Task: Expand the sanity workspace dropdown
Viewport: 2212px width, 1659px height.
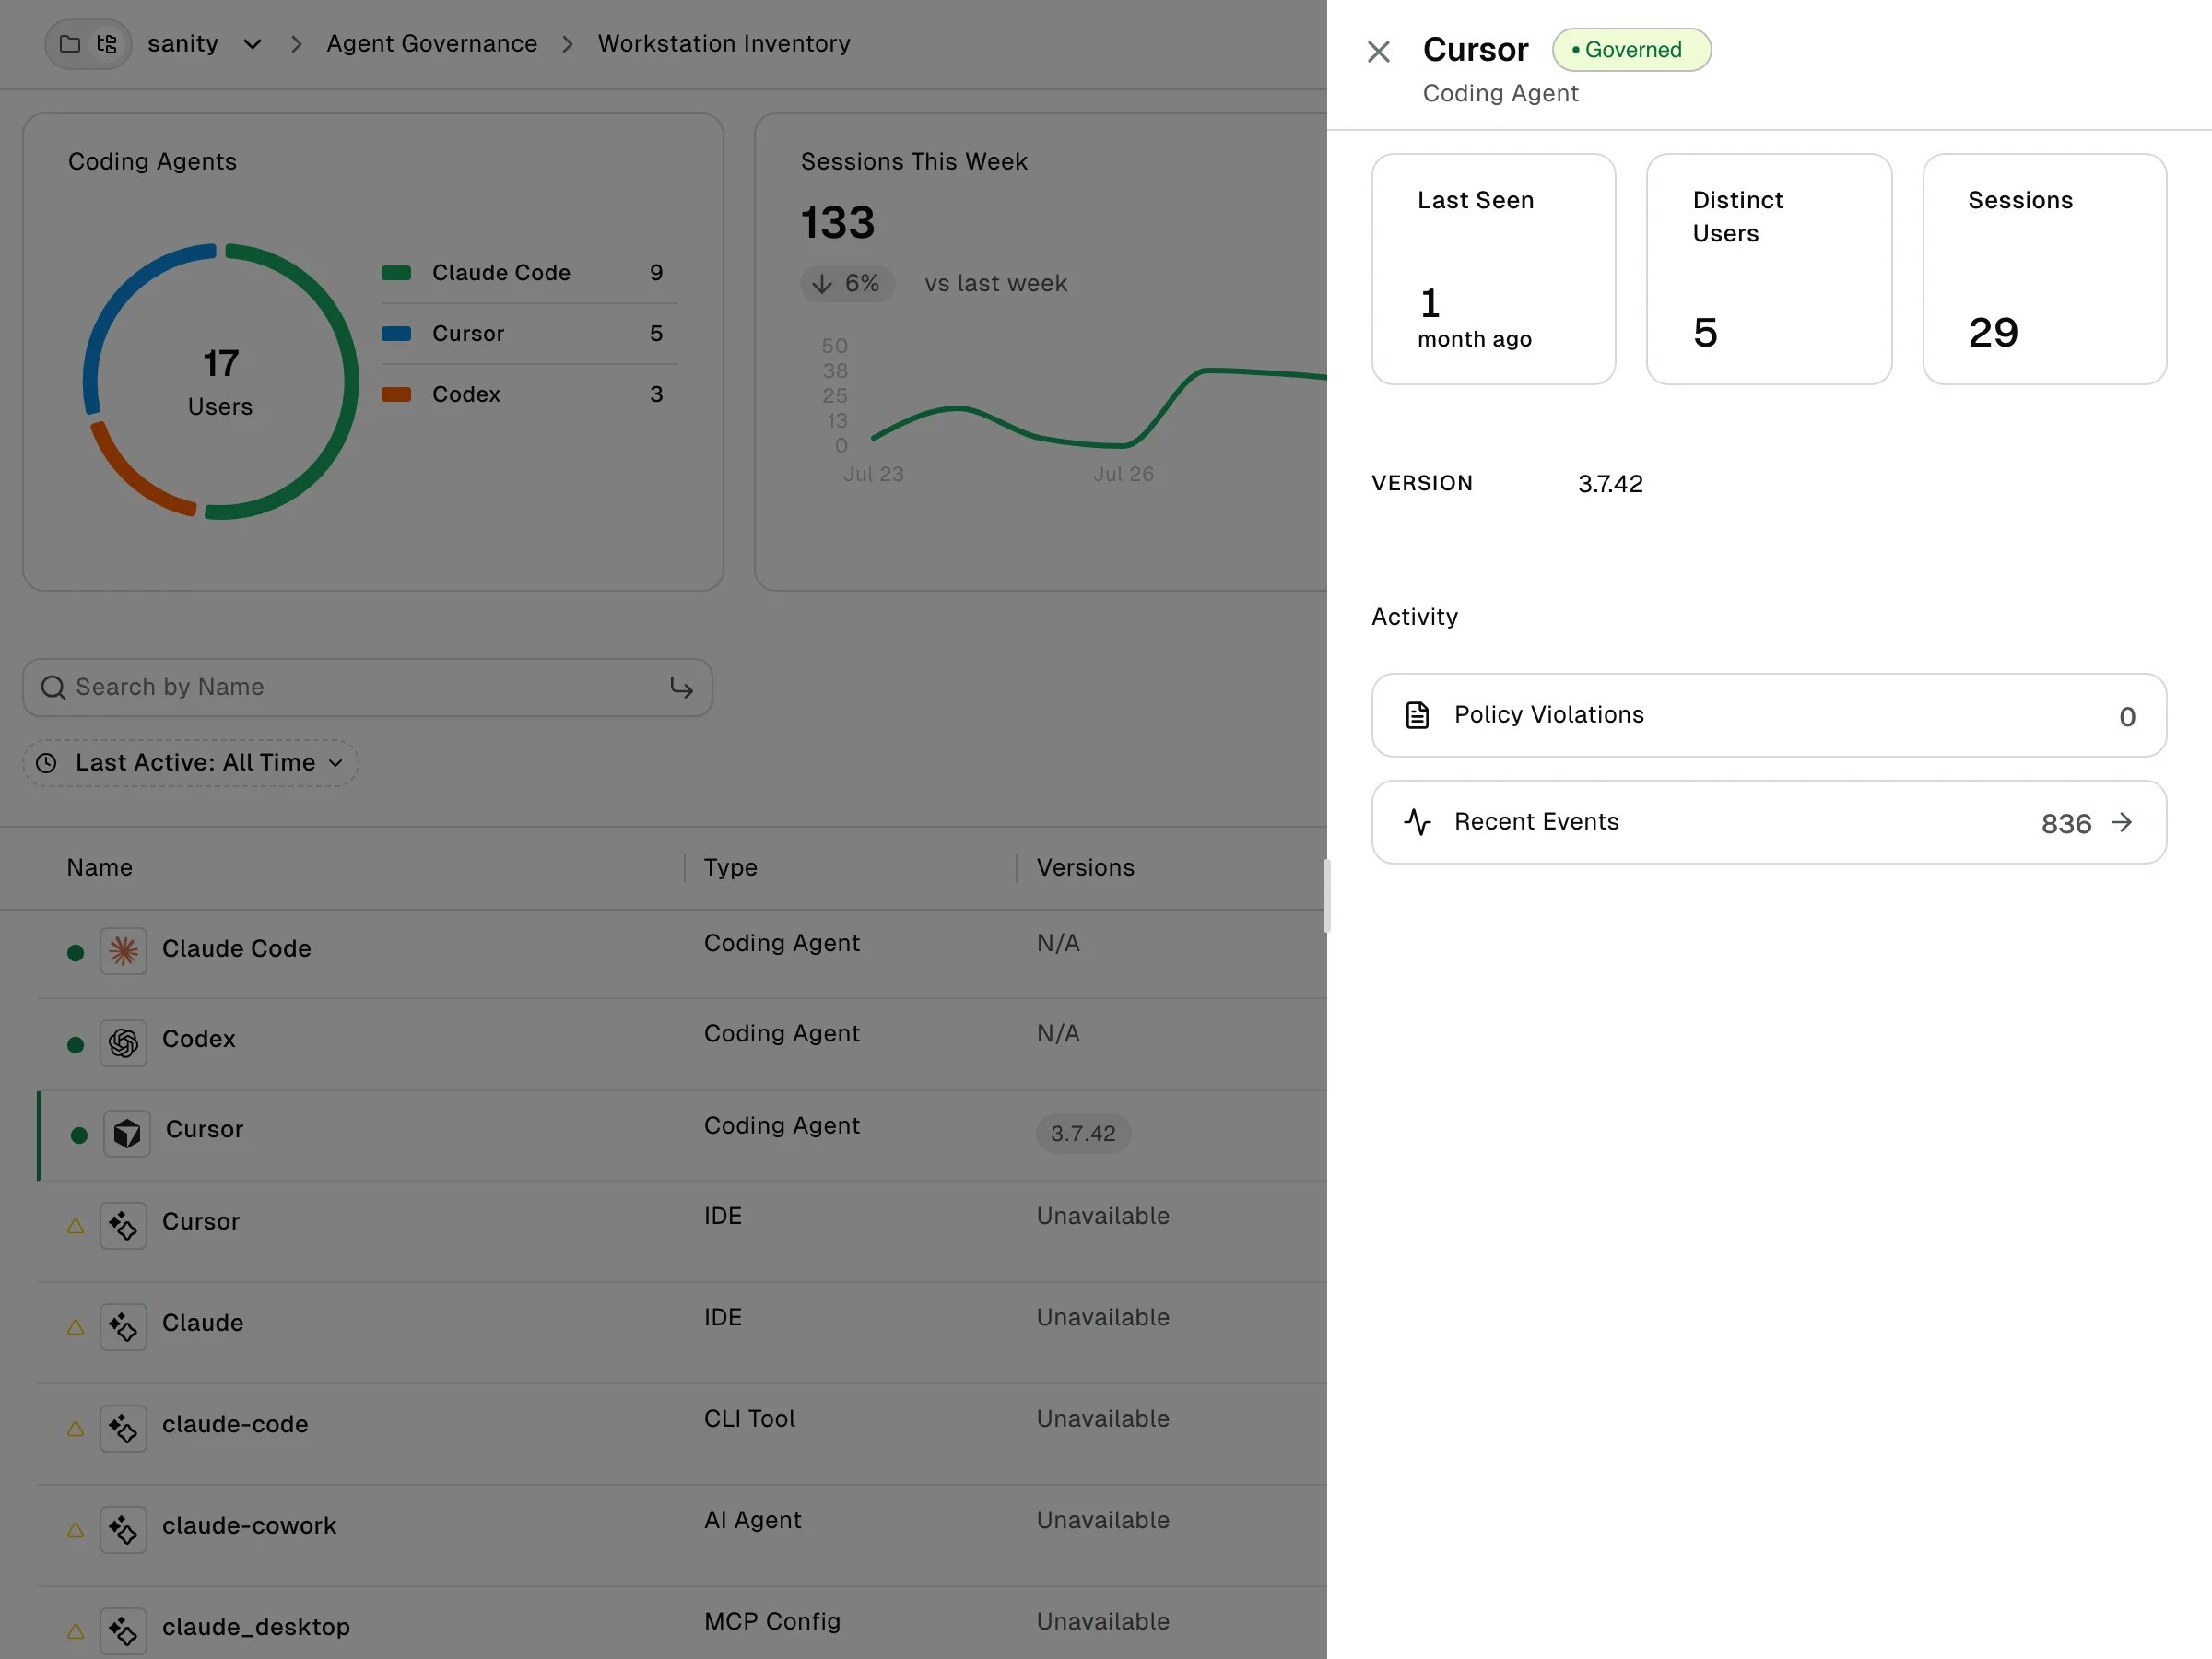Action: click(x=252, y=44)
